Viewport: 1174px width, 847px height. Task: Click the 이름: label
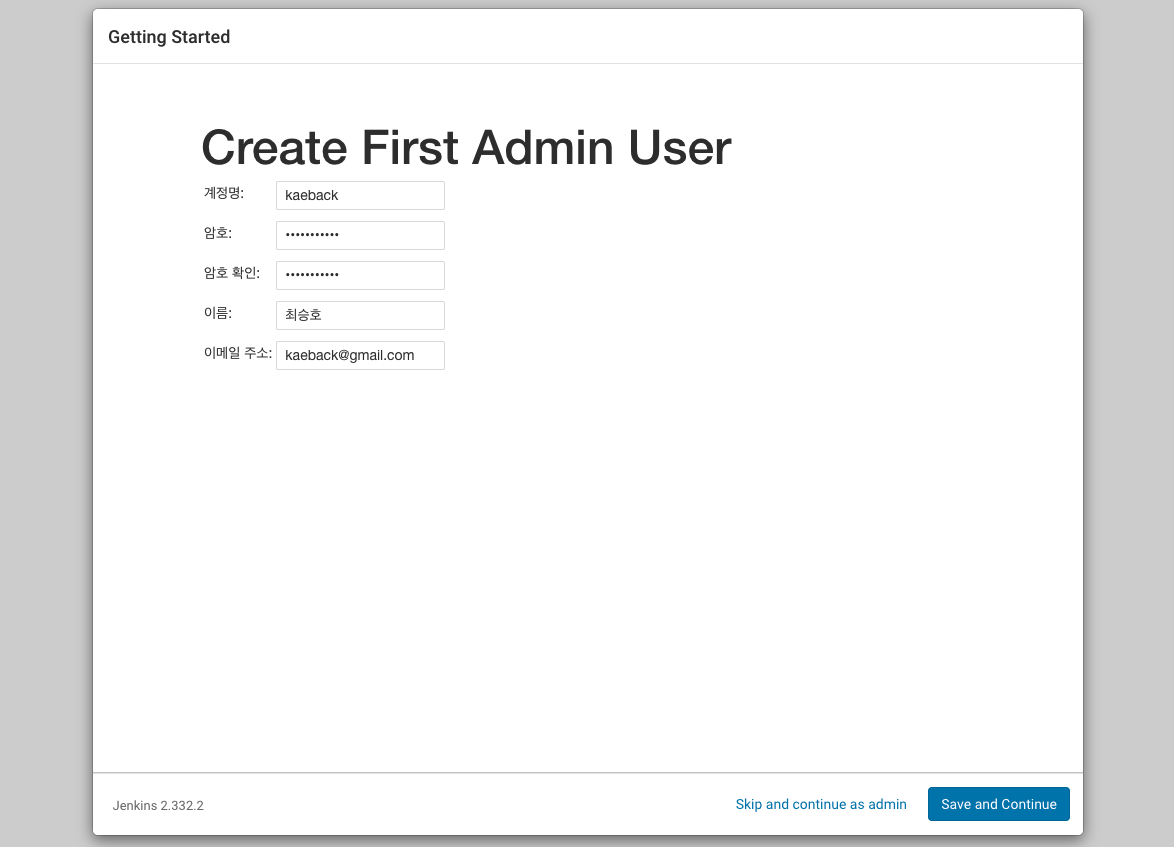coord(218,313)
